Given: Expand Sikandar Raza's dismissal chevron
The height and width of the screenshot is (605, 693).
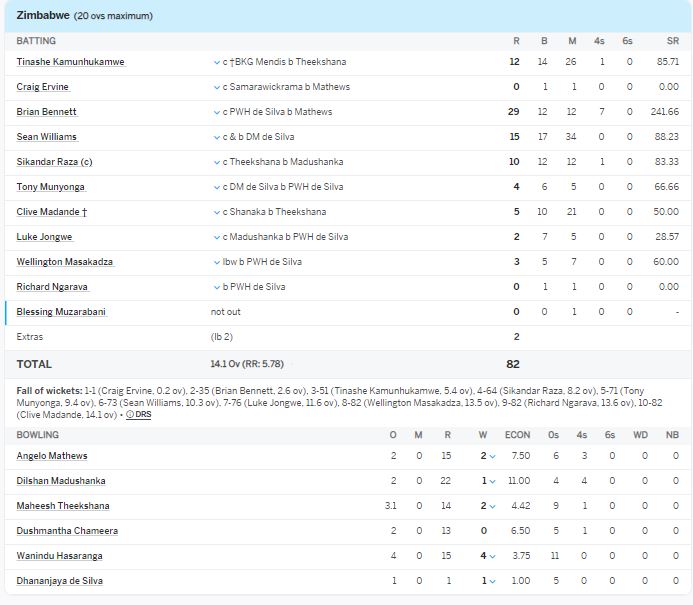Looking at the screenshot, I should click(217, 162).
